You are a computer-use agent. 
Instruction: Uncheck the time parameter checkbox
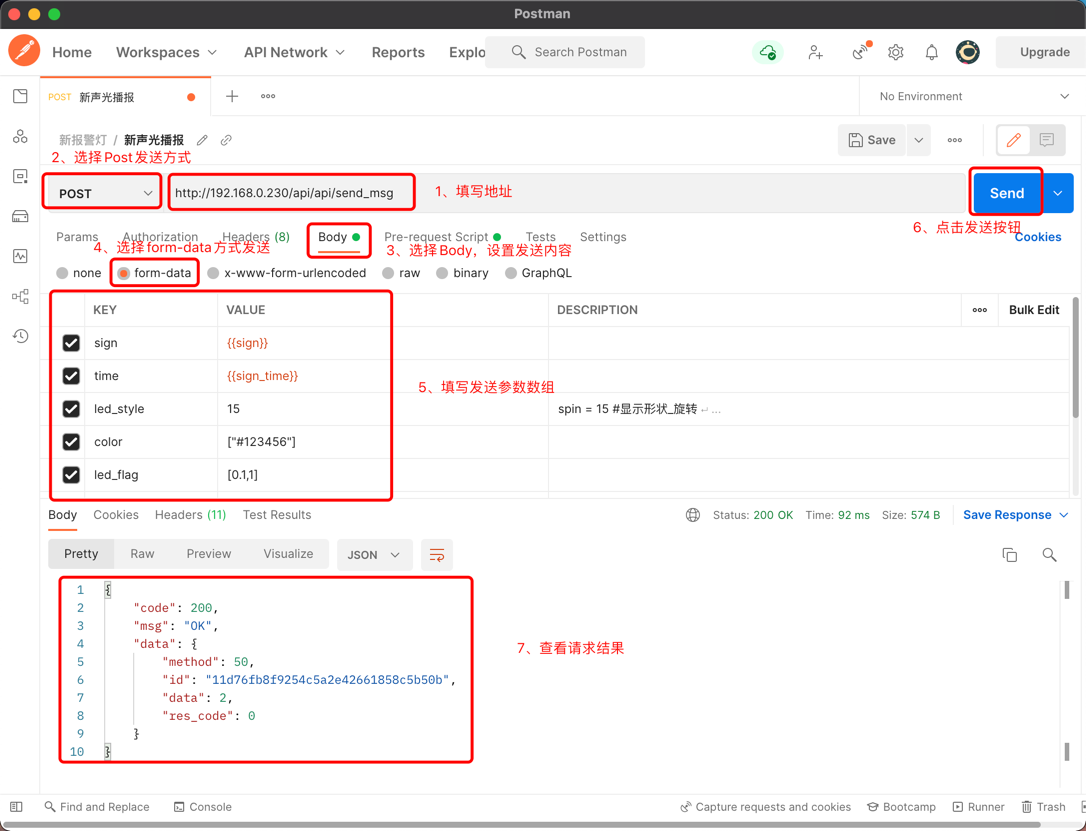[71, 376]
